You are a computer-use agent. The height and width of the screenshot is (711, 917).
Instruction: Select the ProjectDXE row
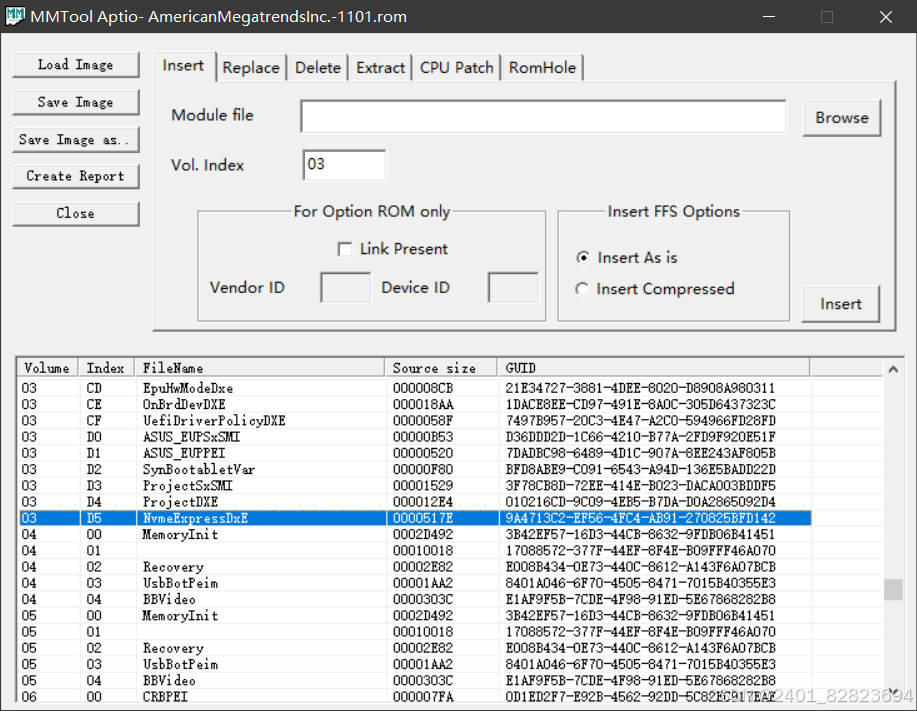tap(415, 502)
